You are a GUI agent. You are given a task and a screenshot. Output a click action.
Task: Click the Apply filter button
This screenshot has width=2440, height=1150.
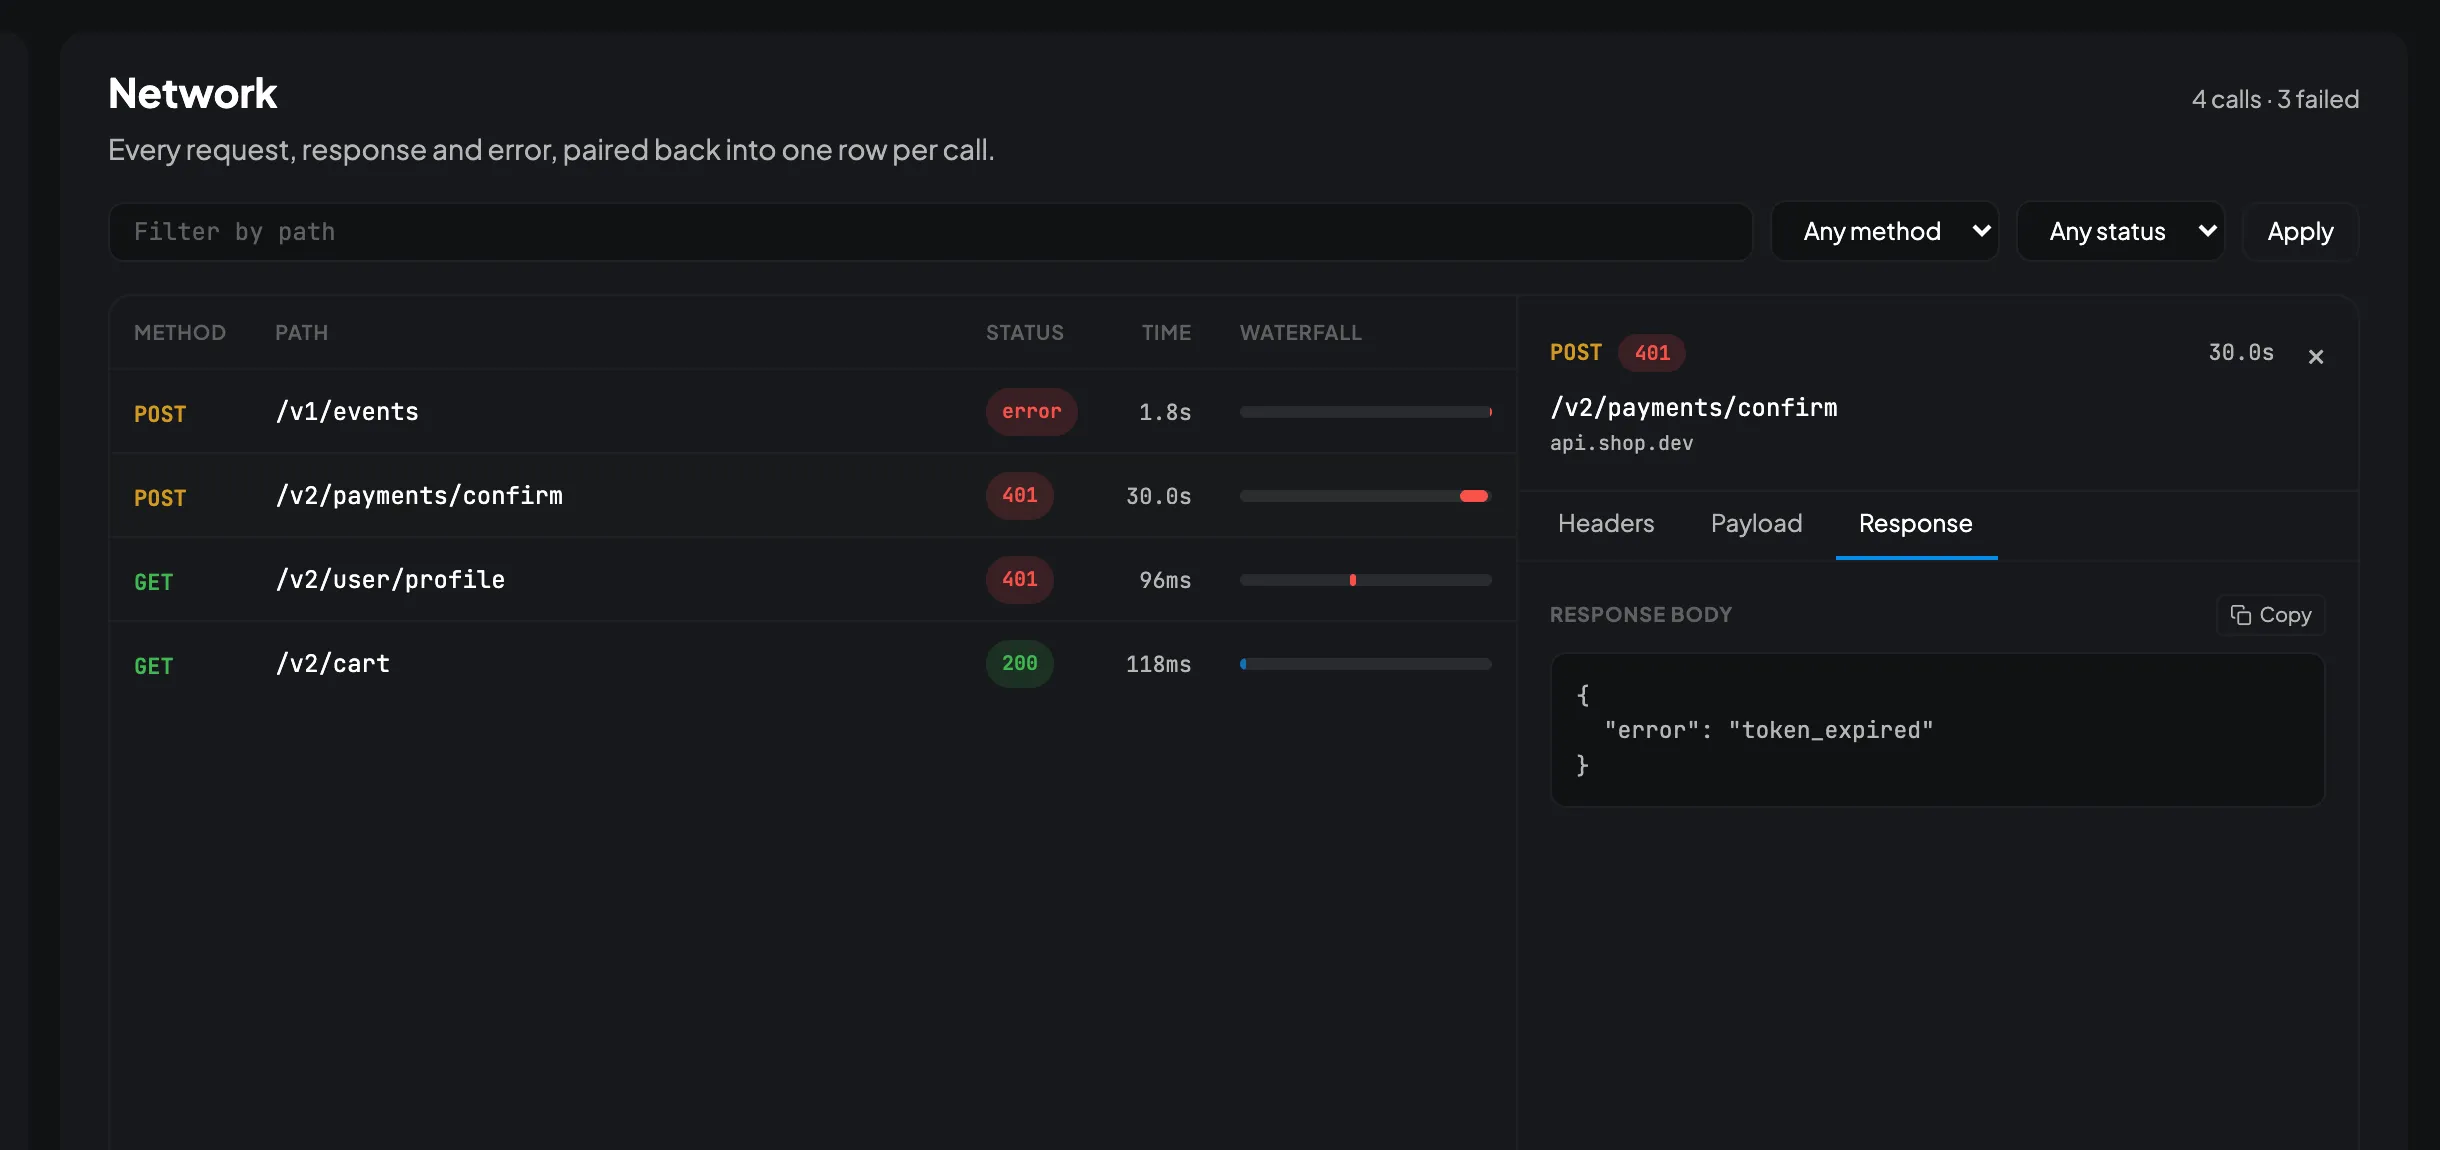click(x=2300, y=232)
